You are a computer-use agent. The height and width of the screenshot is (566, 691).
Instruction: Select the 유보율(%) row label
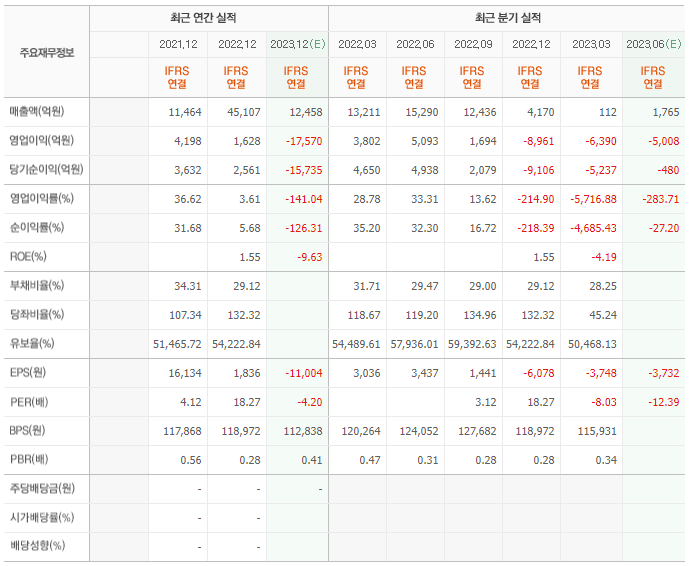tap(32, 344)
